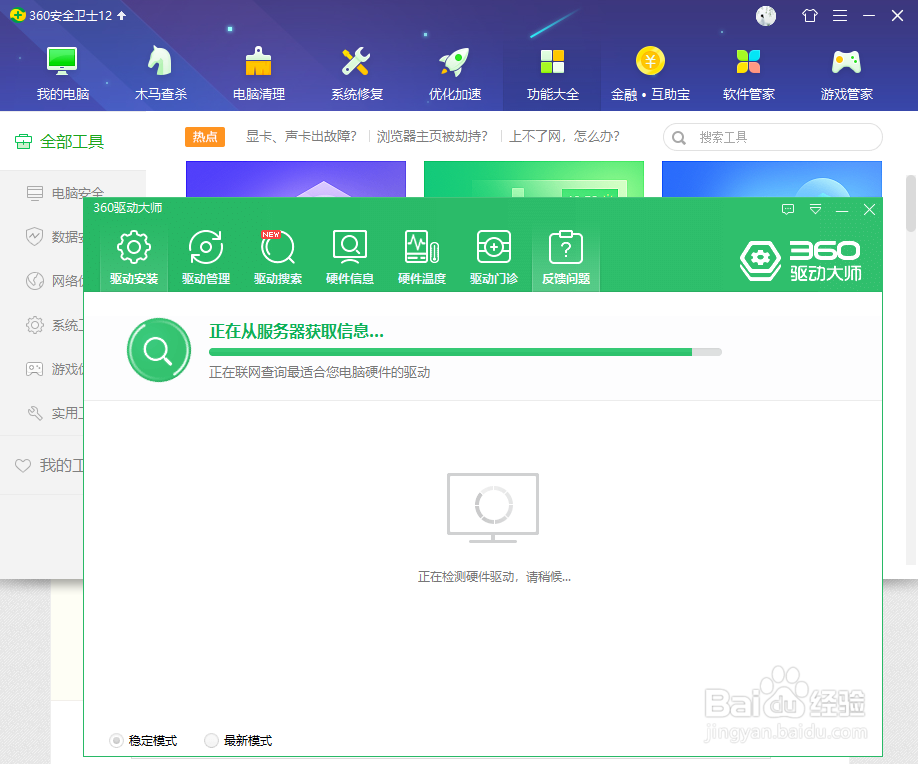Select 系统 gear sidebar category
918x764 pixels.
click(54, 325)
